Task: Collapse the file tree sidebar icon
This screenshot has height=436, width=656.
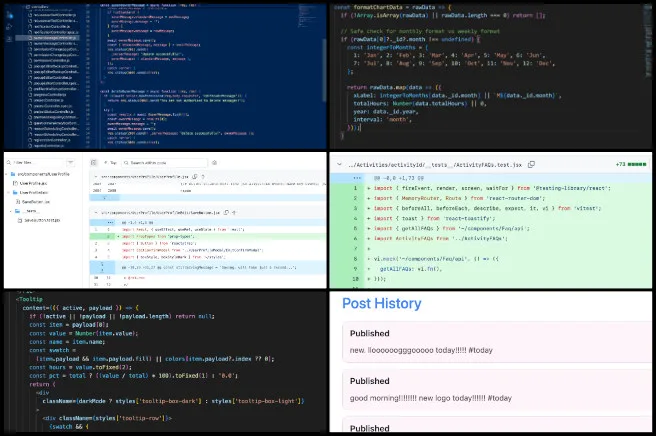Action: click(x=94, y=162)
